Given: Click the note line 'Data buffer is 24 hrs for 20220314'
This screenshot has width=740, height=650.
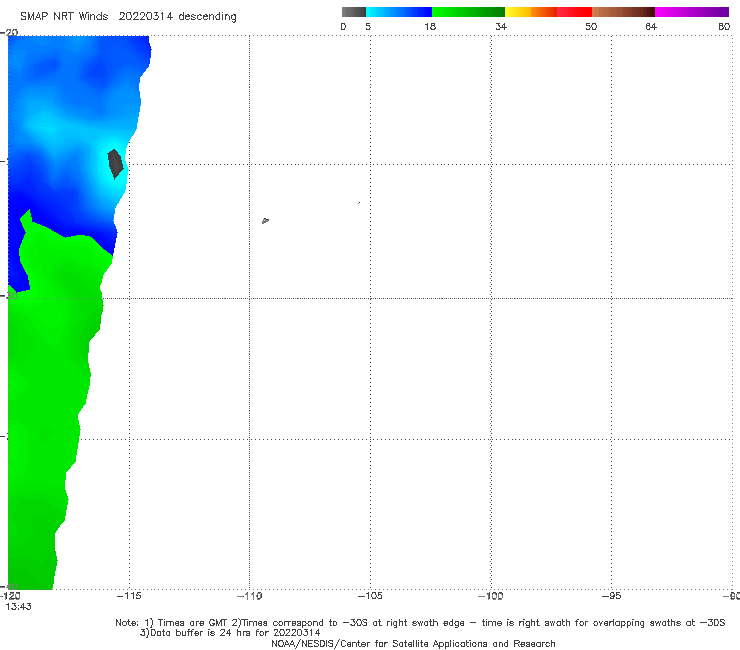Looking at the screenshot, I should (x=230, y=633).
